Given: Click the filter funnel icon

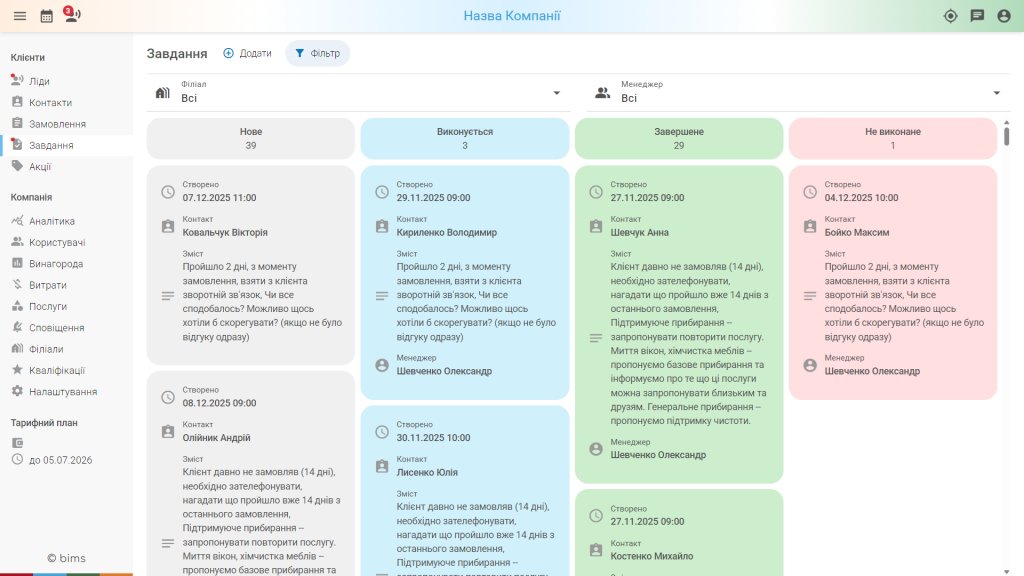Looking at the screenshot, I should pos(300,53).
